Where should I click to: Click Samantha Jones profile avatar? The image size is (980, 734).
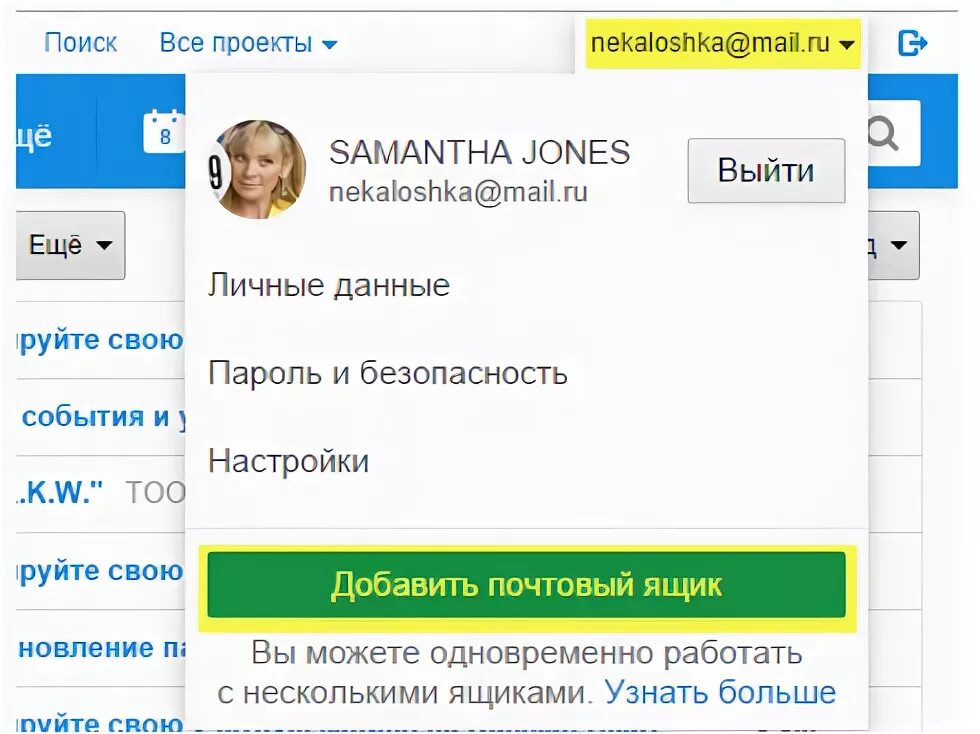click(257, 169)
